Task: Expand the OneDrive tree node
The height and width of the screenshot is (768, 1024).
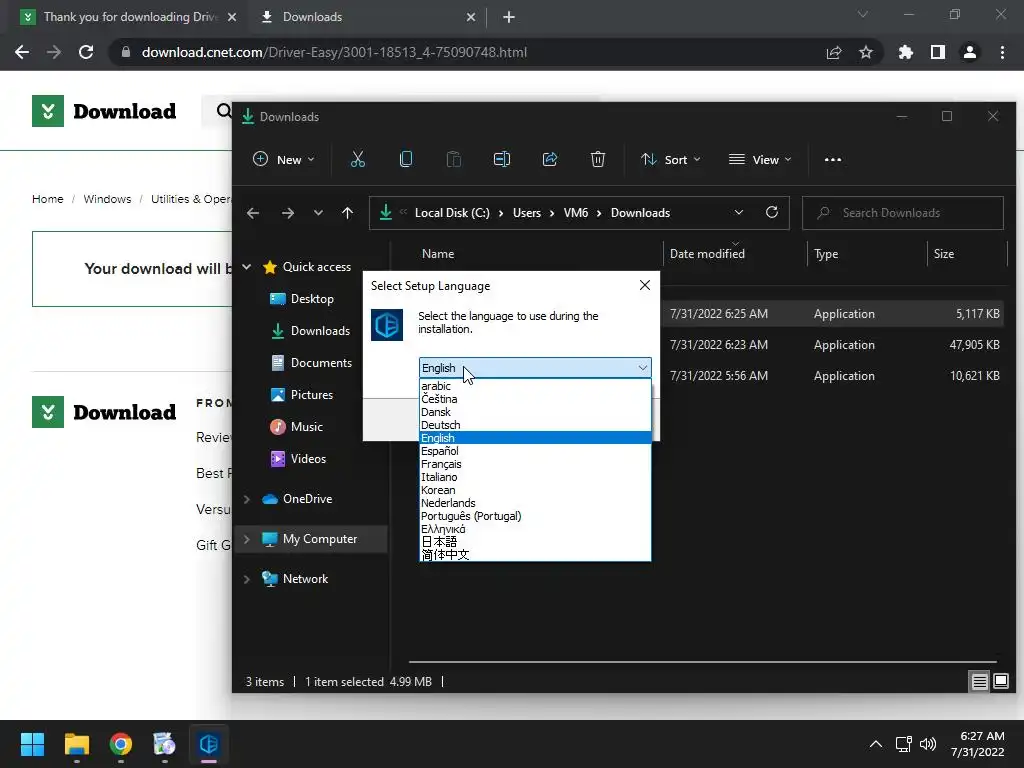Action: click(x=247, y=499)
